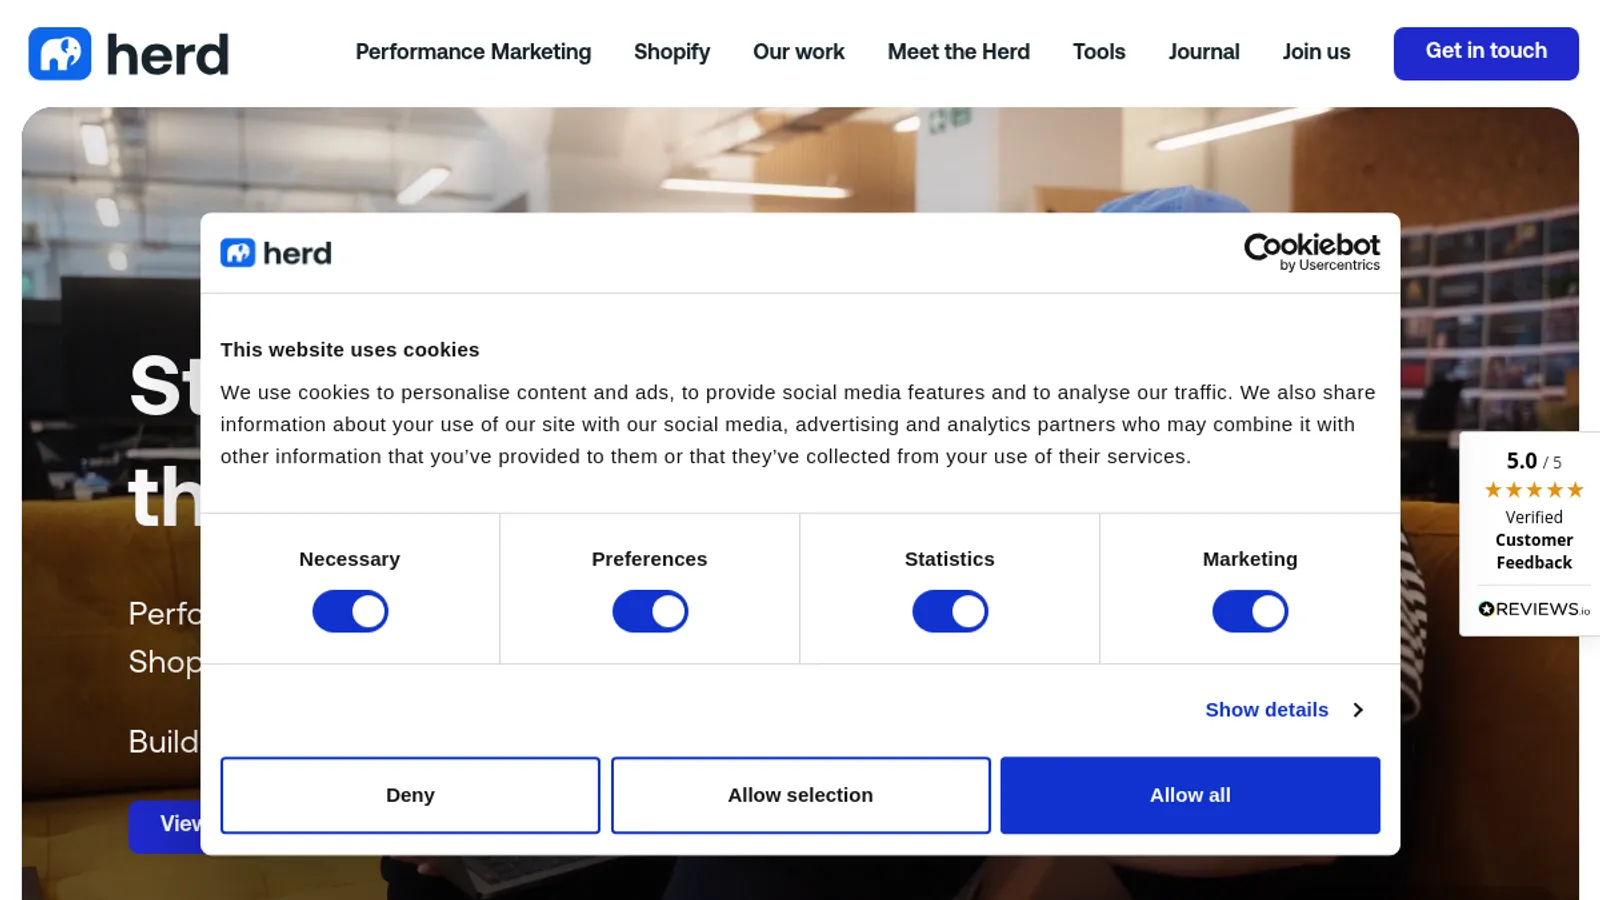The height and width of the screenshot is (900, 1600).
Task: Open the Tools menu item
Action: coord(1099,52)
